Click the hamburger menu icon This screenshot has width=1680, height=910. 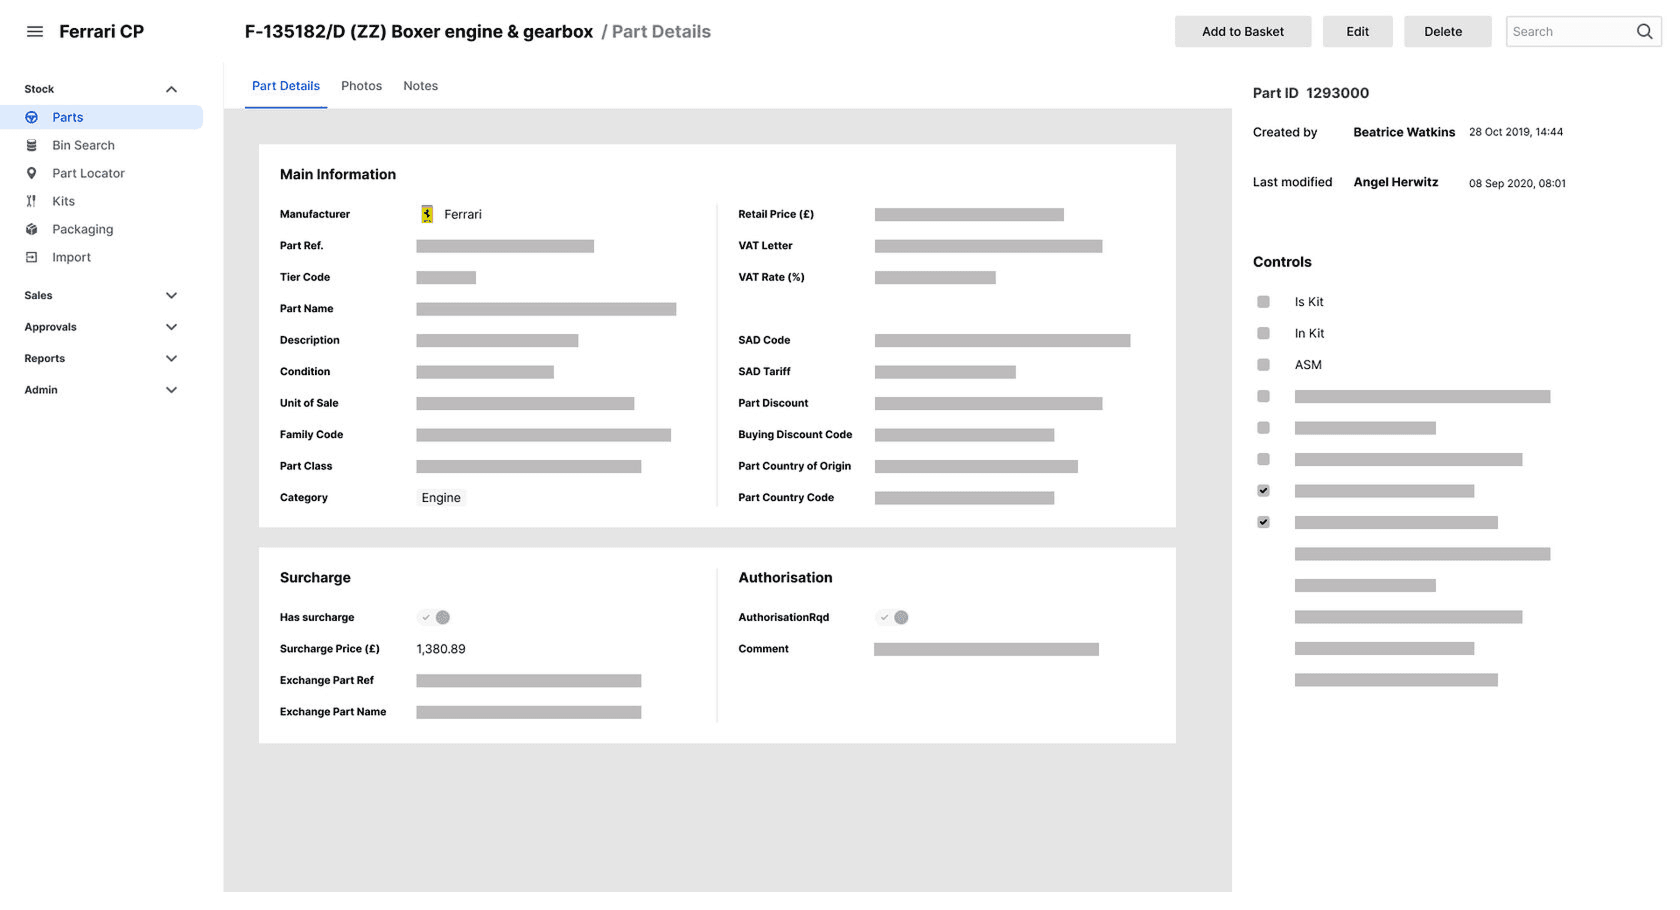click(34, 30)
